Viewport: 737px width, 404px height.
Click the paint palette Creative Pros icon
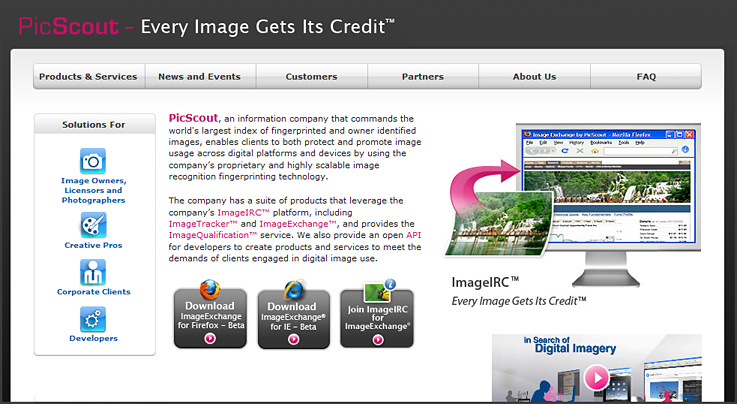(x=93, y=225)
